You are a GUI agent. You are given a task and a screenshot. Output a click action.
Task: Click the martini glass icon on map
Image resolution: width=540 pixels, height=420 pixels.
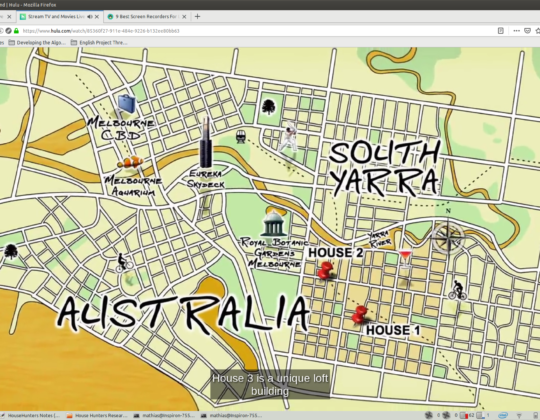pyautogui.click(x=405, y=259)
